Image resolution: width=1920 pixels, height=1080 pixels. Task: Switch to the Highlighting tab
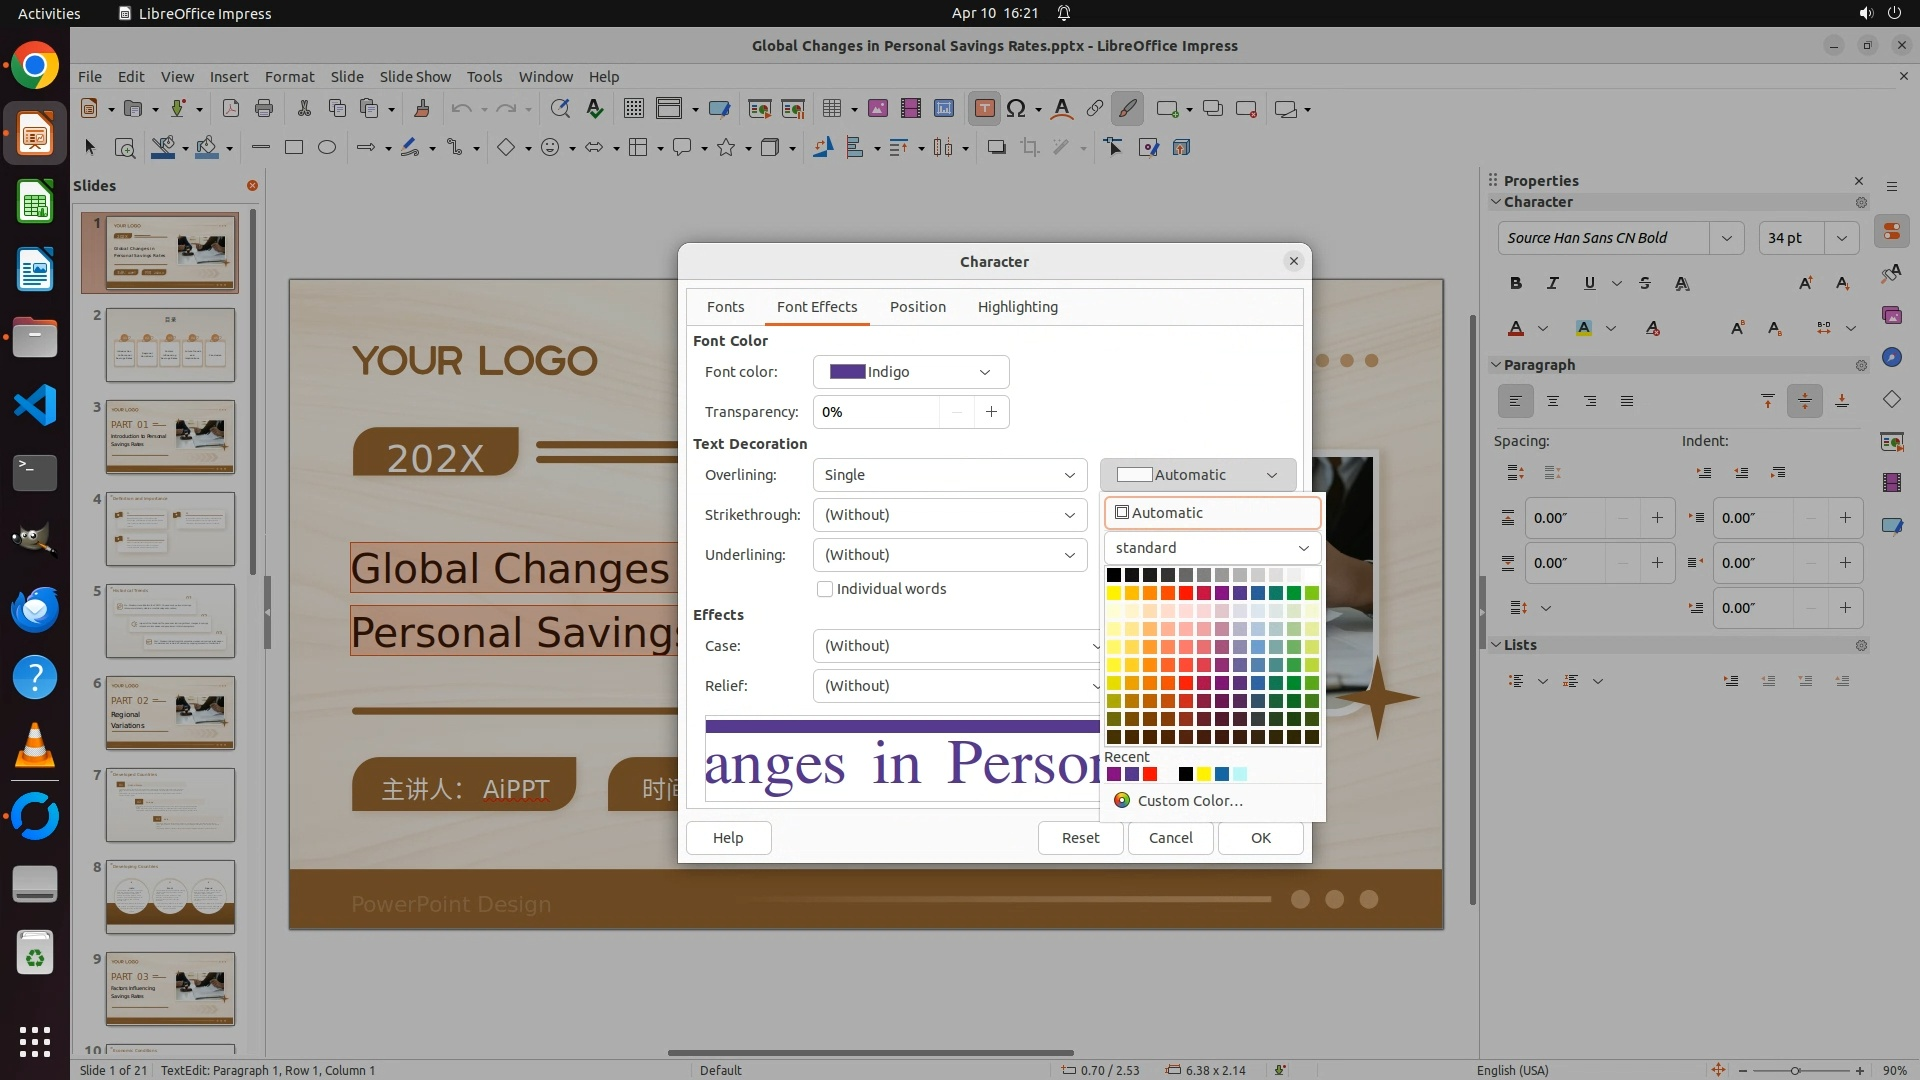point(1017,307)
